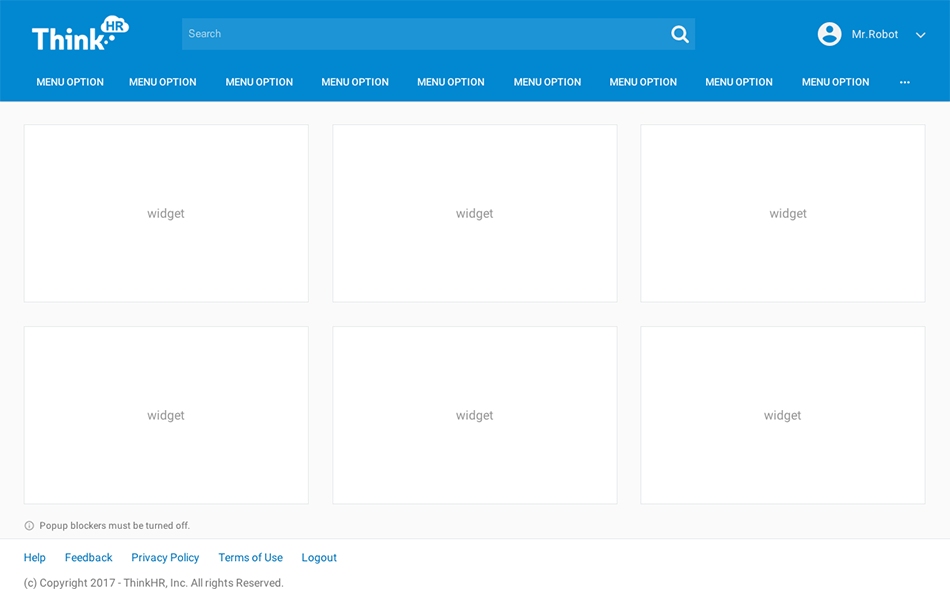Click the magnifying glass search icon

coord(680,34)
